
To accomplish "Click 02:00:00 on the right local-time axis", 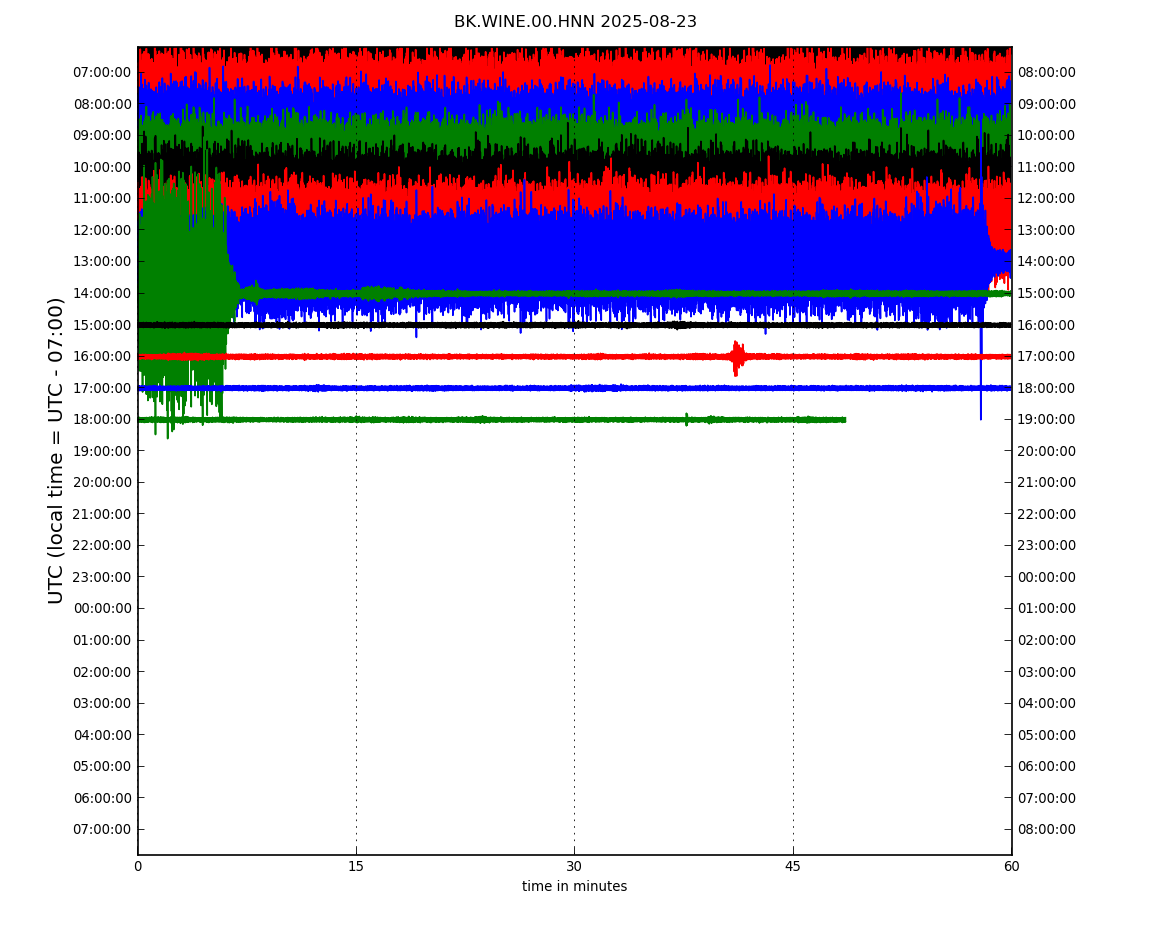I will pyautogui.click(x=1047, y=640).
